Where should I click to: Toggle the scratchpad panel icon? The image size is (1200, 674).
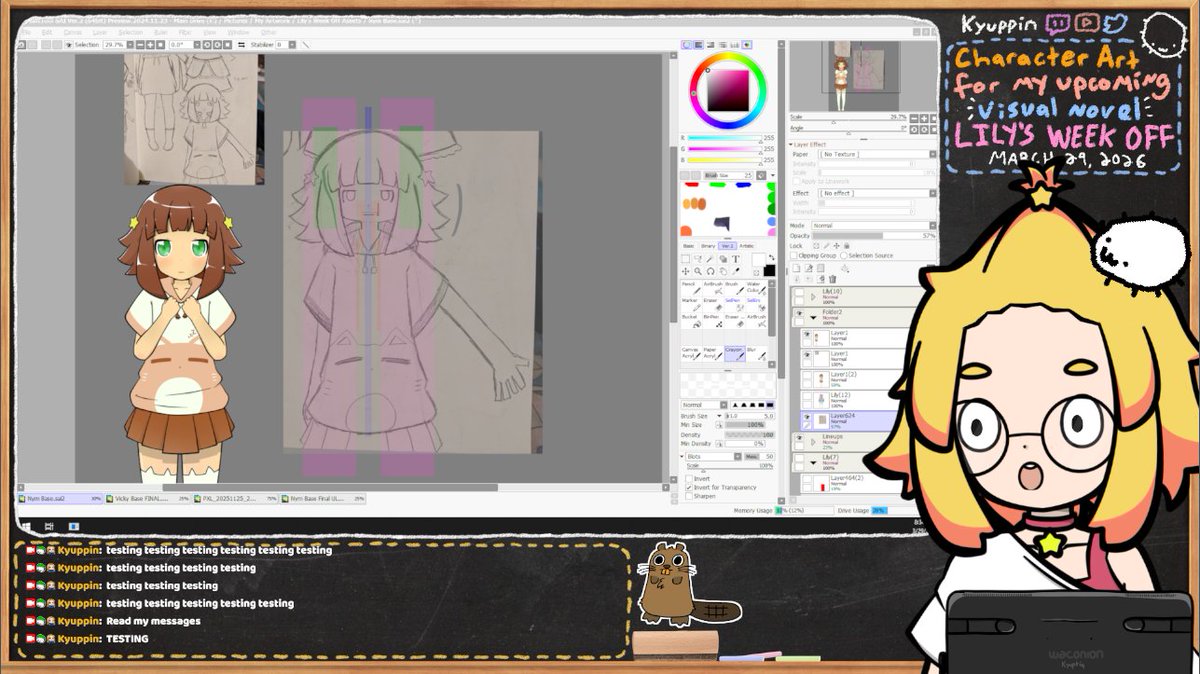point(746,45)
